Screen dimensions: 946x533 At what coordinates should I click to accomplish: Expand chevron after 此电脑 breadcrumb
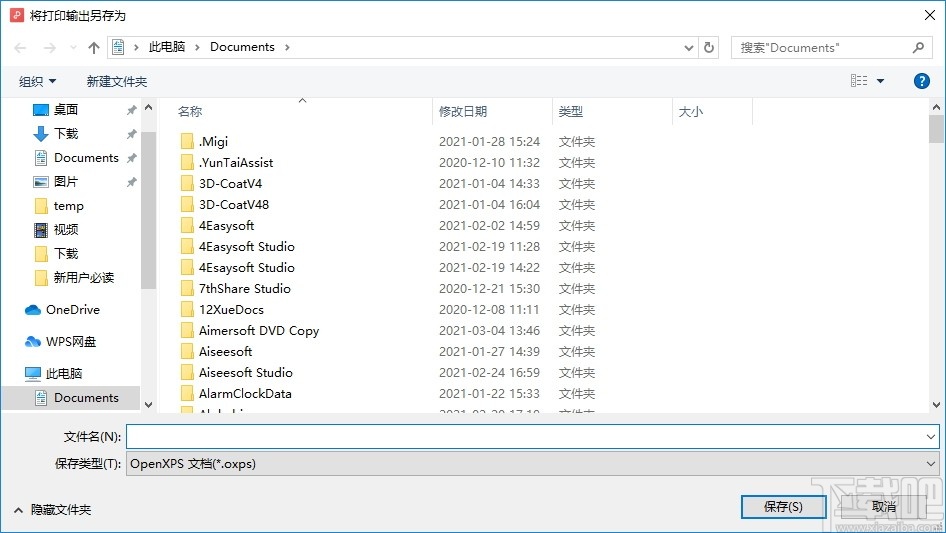(x=197, y=47)
